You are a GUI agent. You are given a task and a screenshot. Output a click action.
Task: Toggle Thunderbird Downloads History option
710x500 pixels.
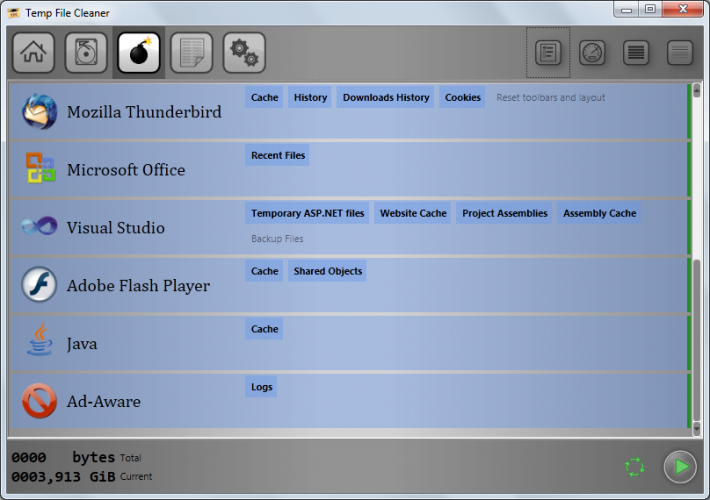pos(386,98)
